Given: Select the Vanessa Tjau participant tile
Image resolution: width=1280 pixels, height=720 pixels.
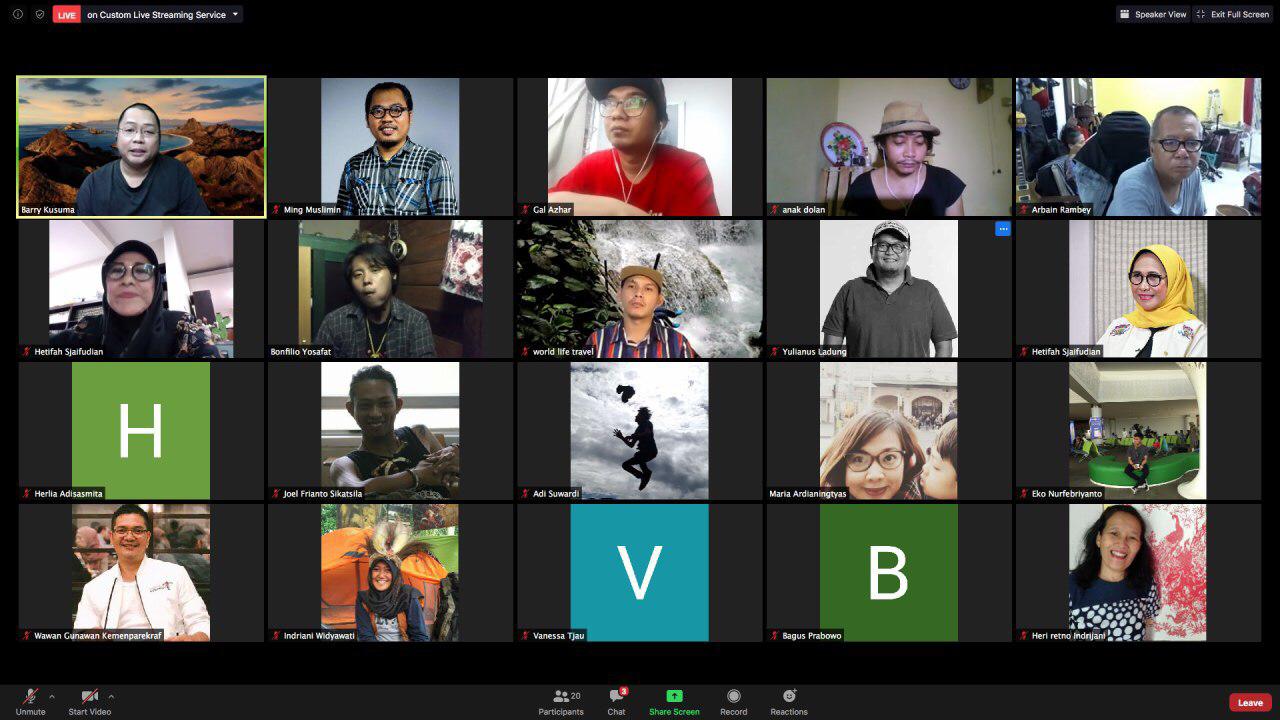Looking at the screenshot, I should coord(639,572).
